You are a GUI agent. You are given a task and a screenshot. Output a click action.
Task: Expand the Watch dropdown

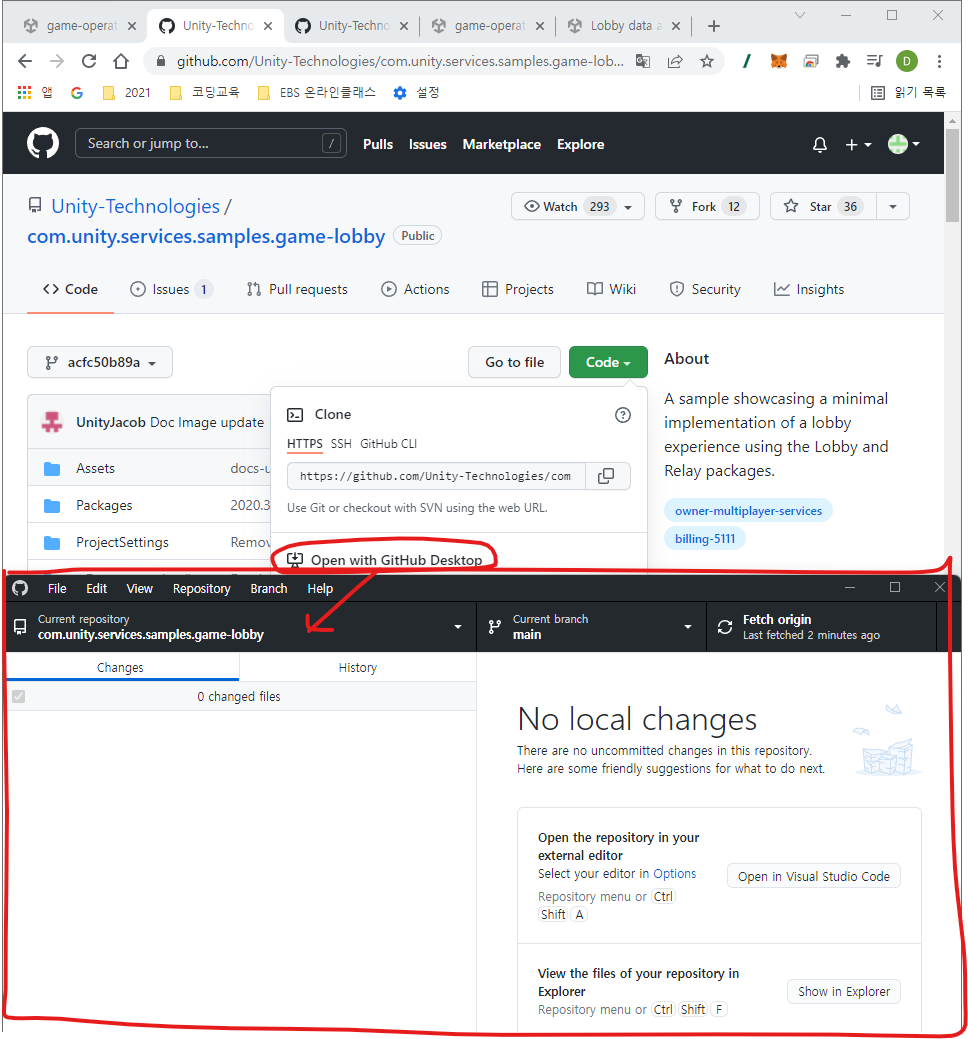[578, 207]
